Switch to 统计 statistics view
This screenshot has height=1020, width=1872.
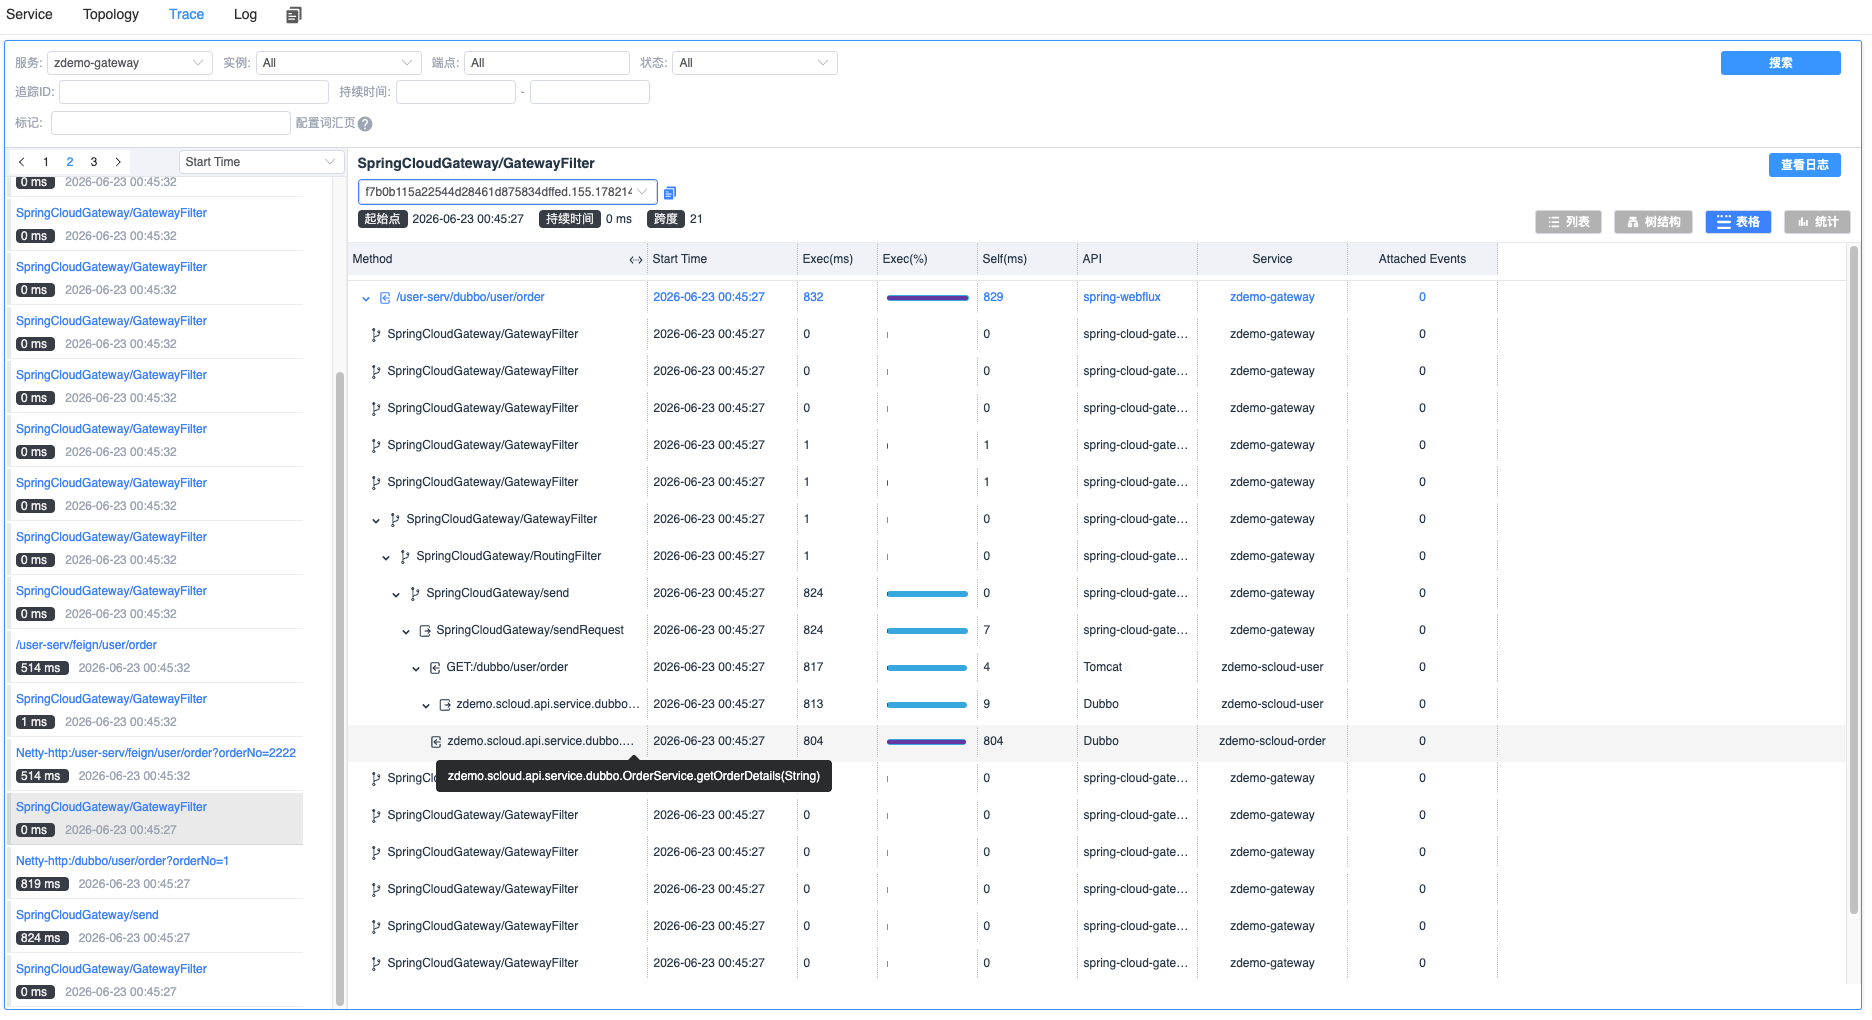tap(1817, 222)
